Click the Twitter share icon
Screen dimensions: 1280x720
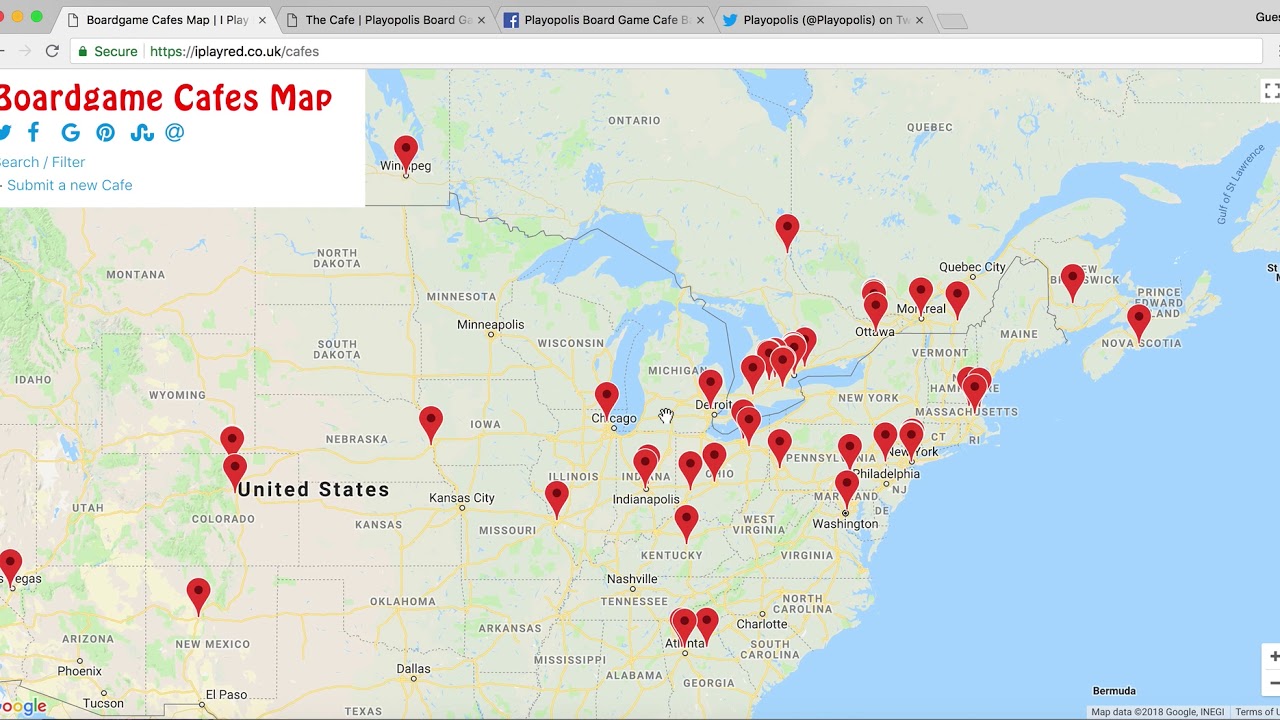click(x=4, y=133)
